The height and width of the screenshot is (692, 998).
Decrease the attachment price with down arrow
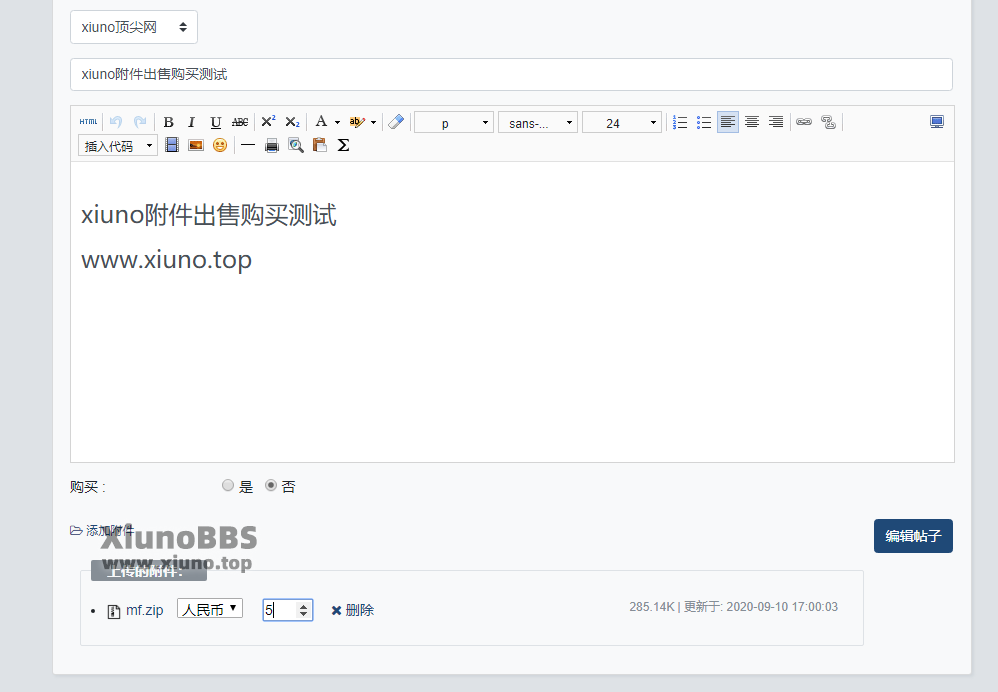[304, 614]
